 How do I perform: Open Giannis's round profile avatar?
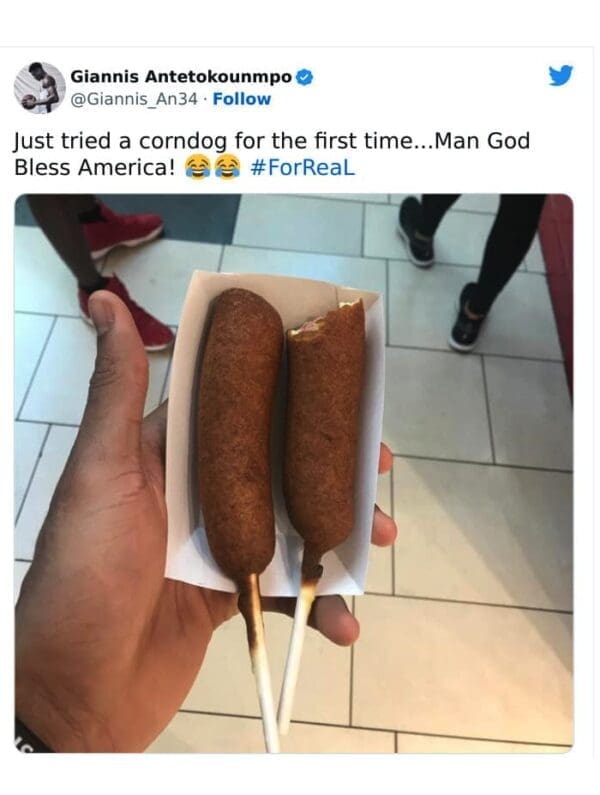click(x=40, y=88)
